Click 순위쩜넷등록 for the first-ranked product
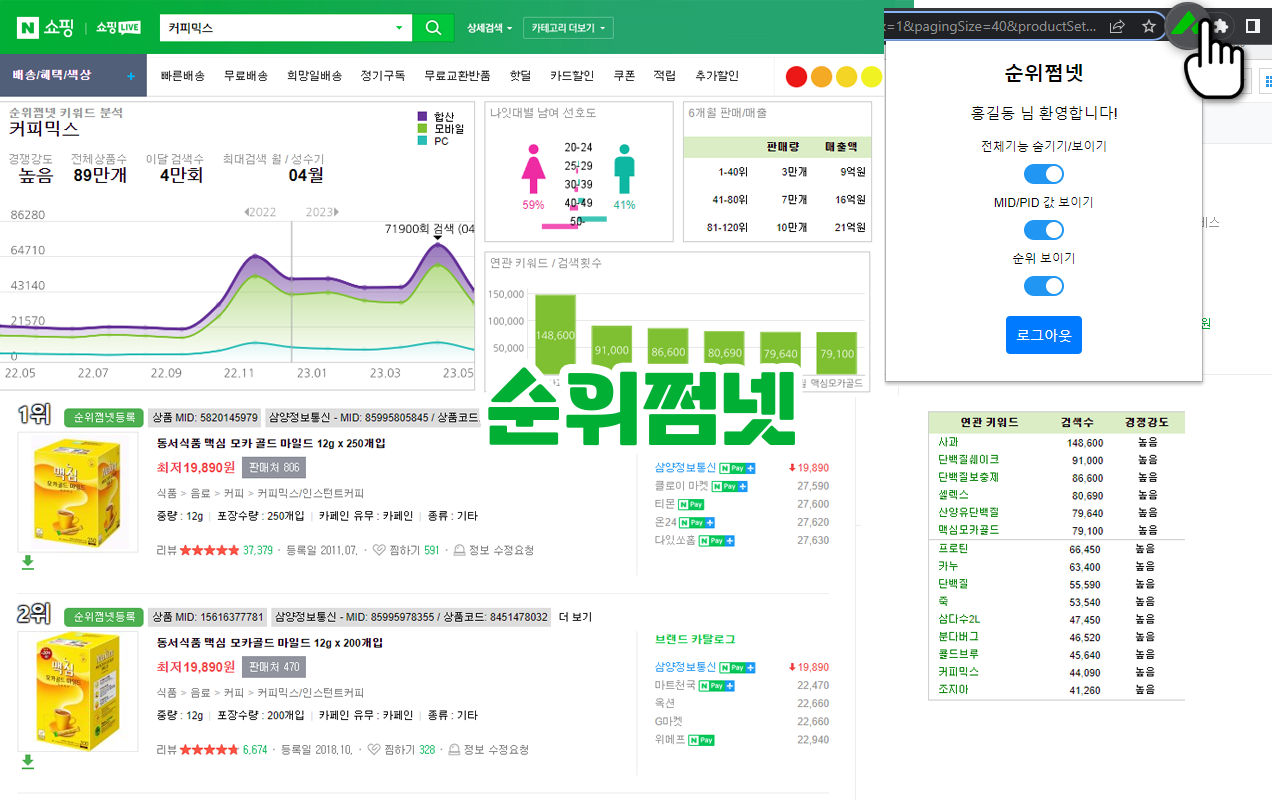 (x=103, y=417)
